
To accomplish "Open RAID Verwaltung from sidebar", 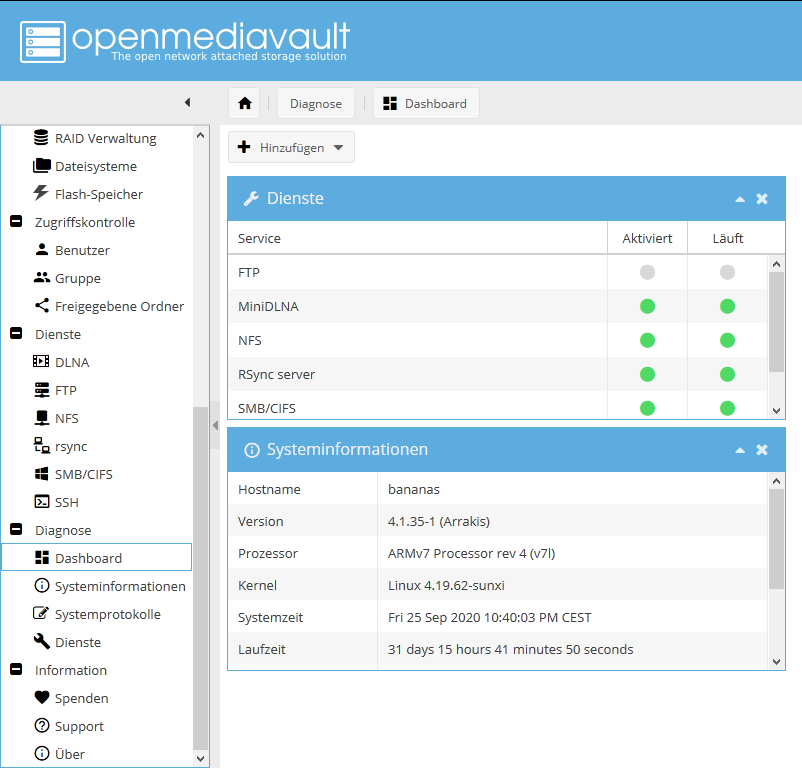I will (105, 138).
